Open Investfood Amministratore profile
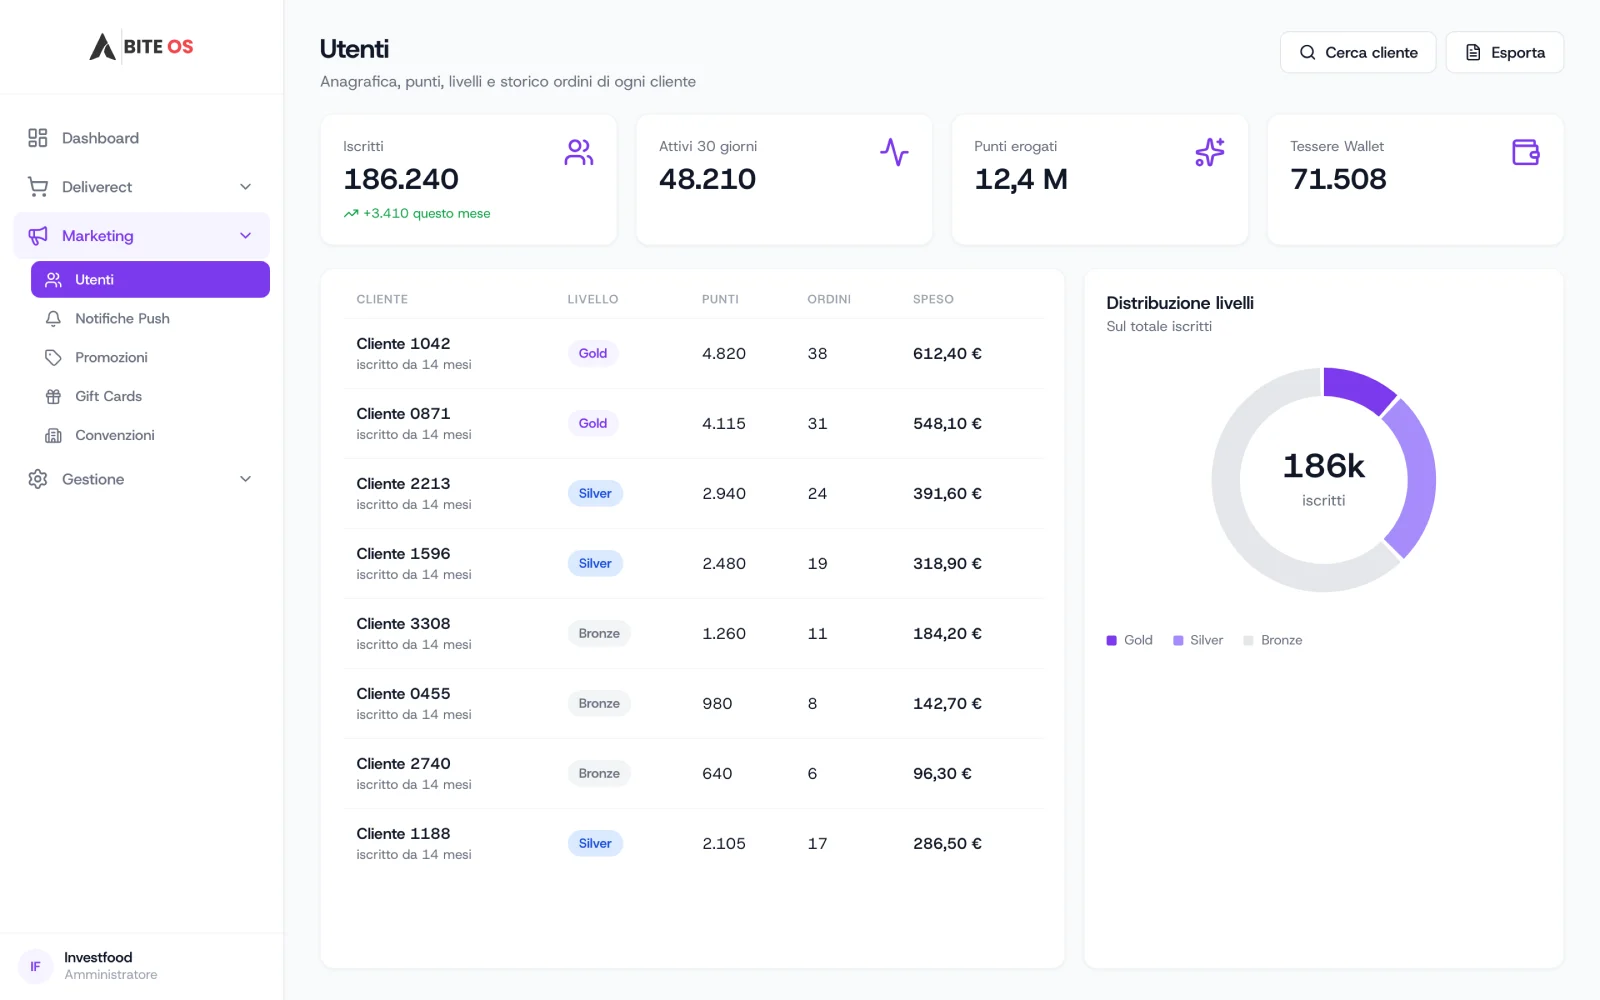This screenshot has height=1000, width=1600. [142, 966]
